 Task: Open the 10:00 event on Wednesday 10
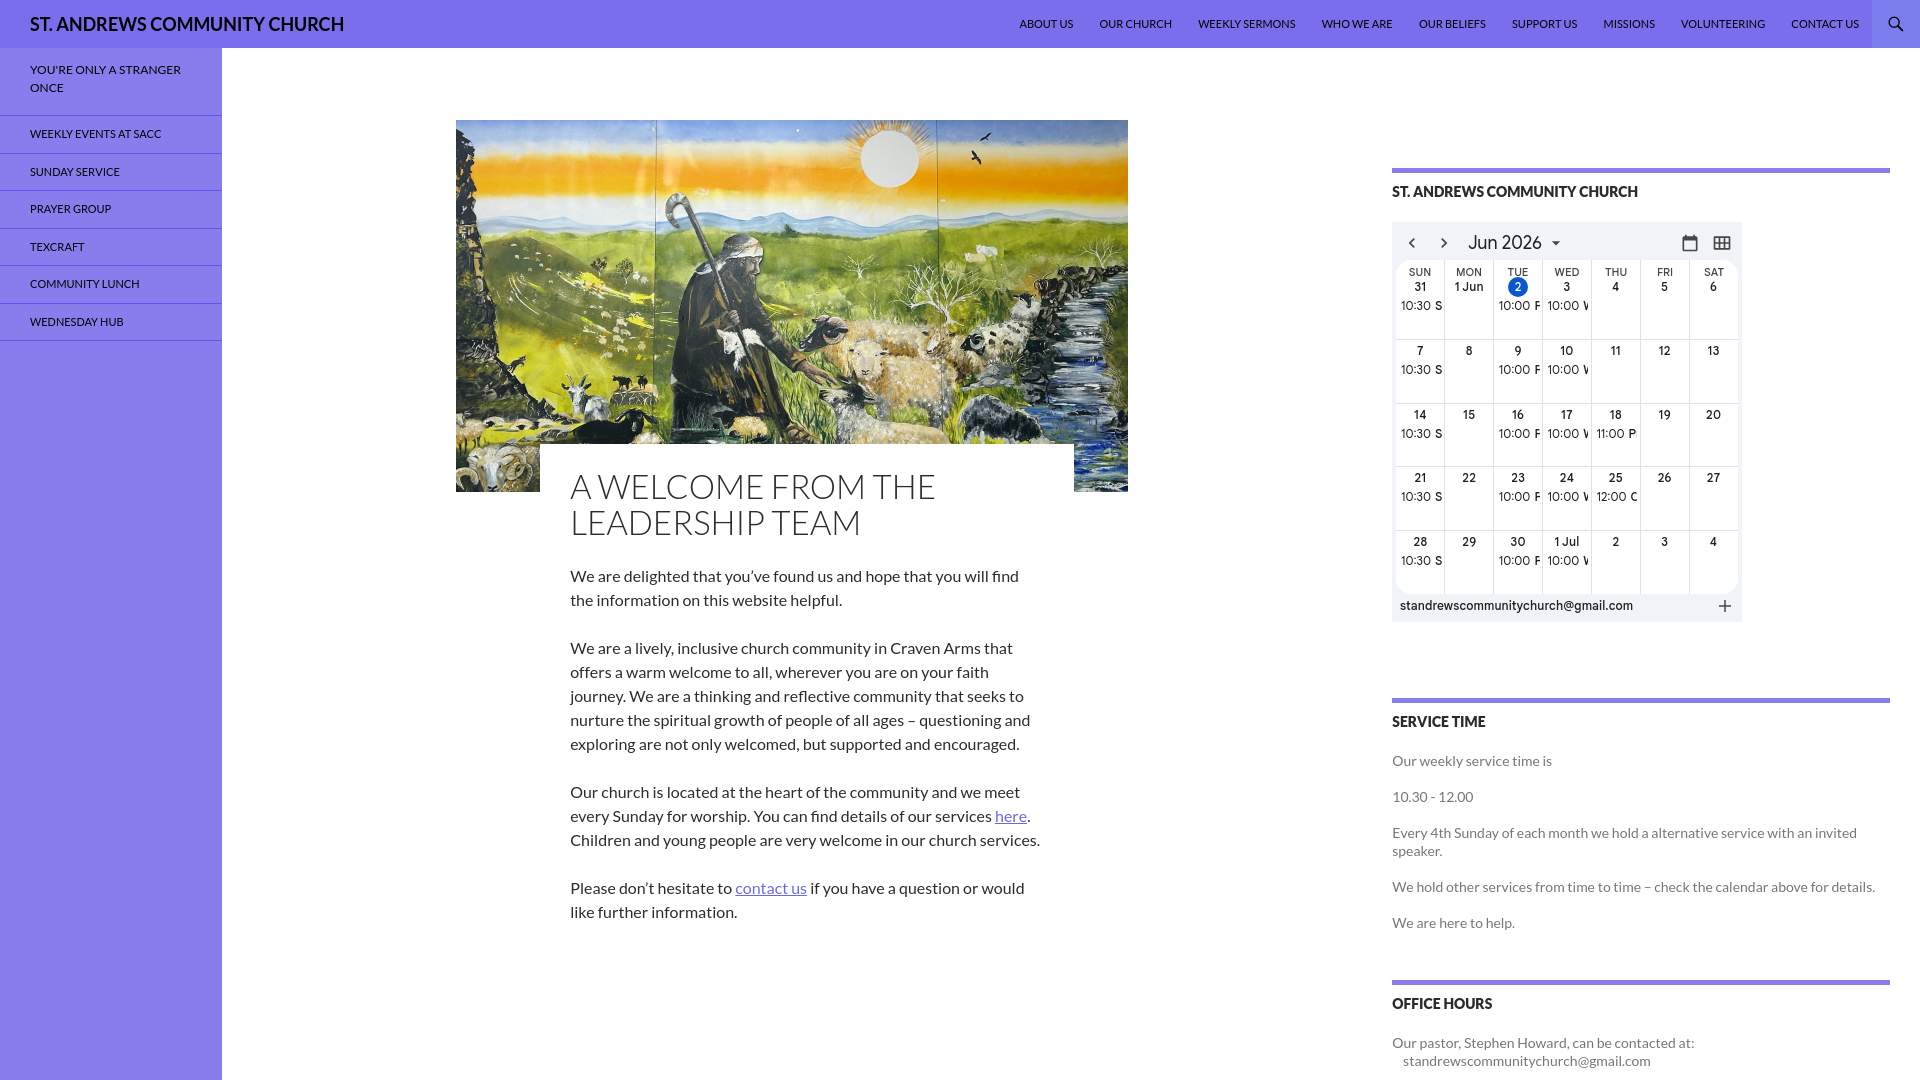pos(1567,370)
